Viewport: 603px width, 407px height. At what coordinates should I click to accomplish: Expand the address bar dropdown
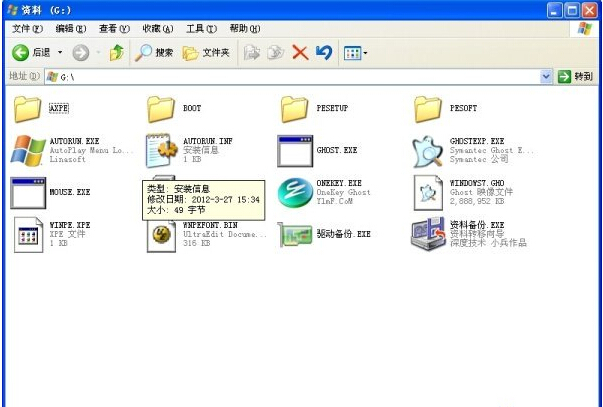[545, 77]
